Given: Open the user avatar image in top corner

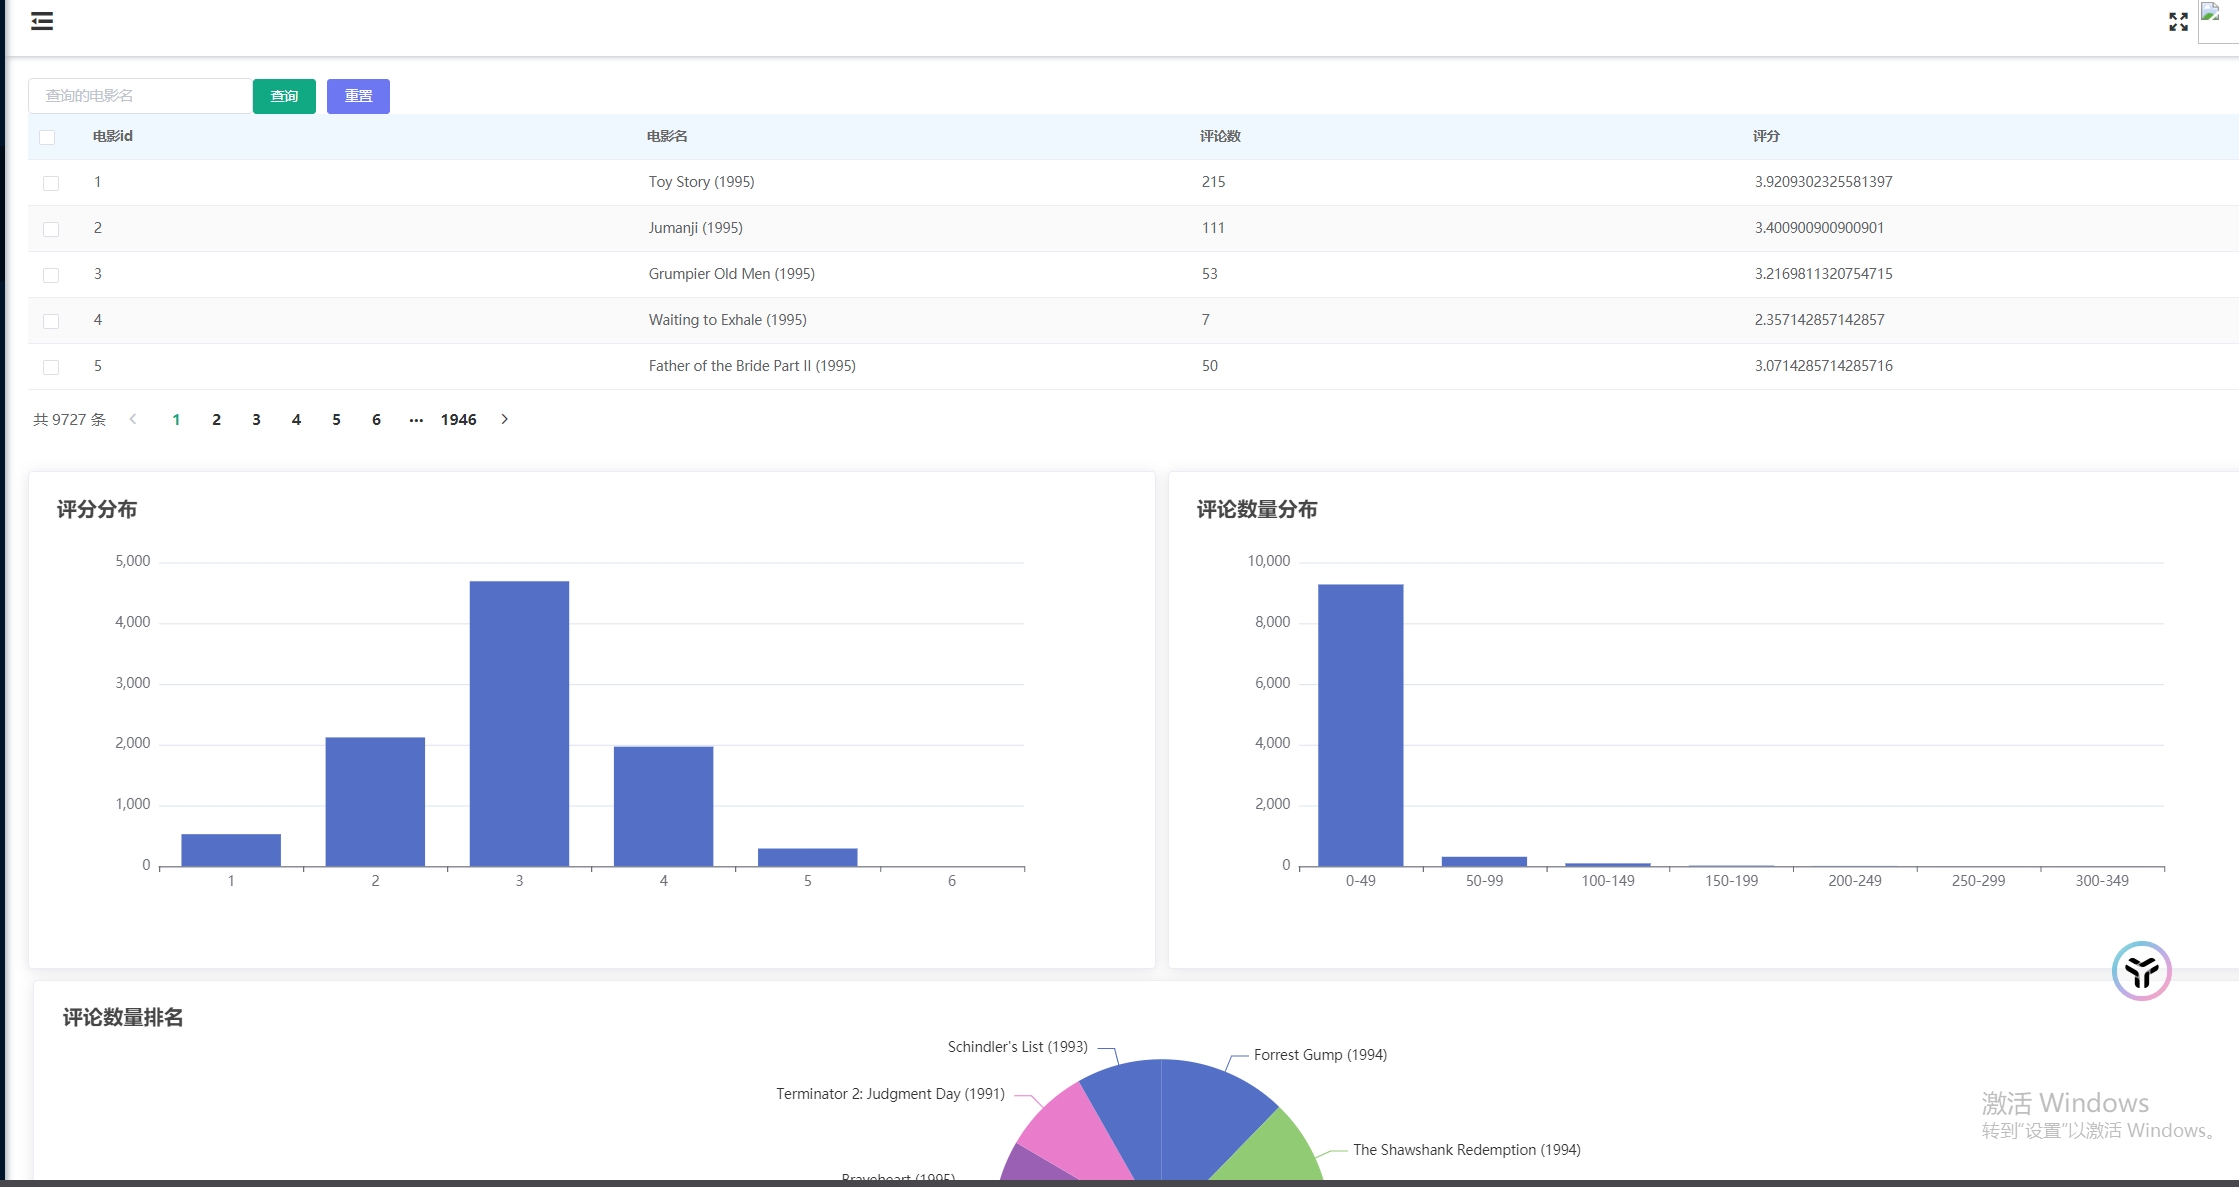Looking at the screenshot, I should click(2218, 21).
